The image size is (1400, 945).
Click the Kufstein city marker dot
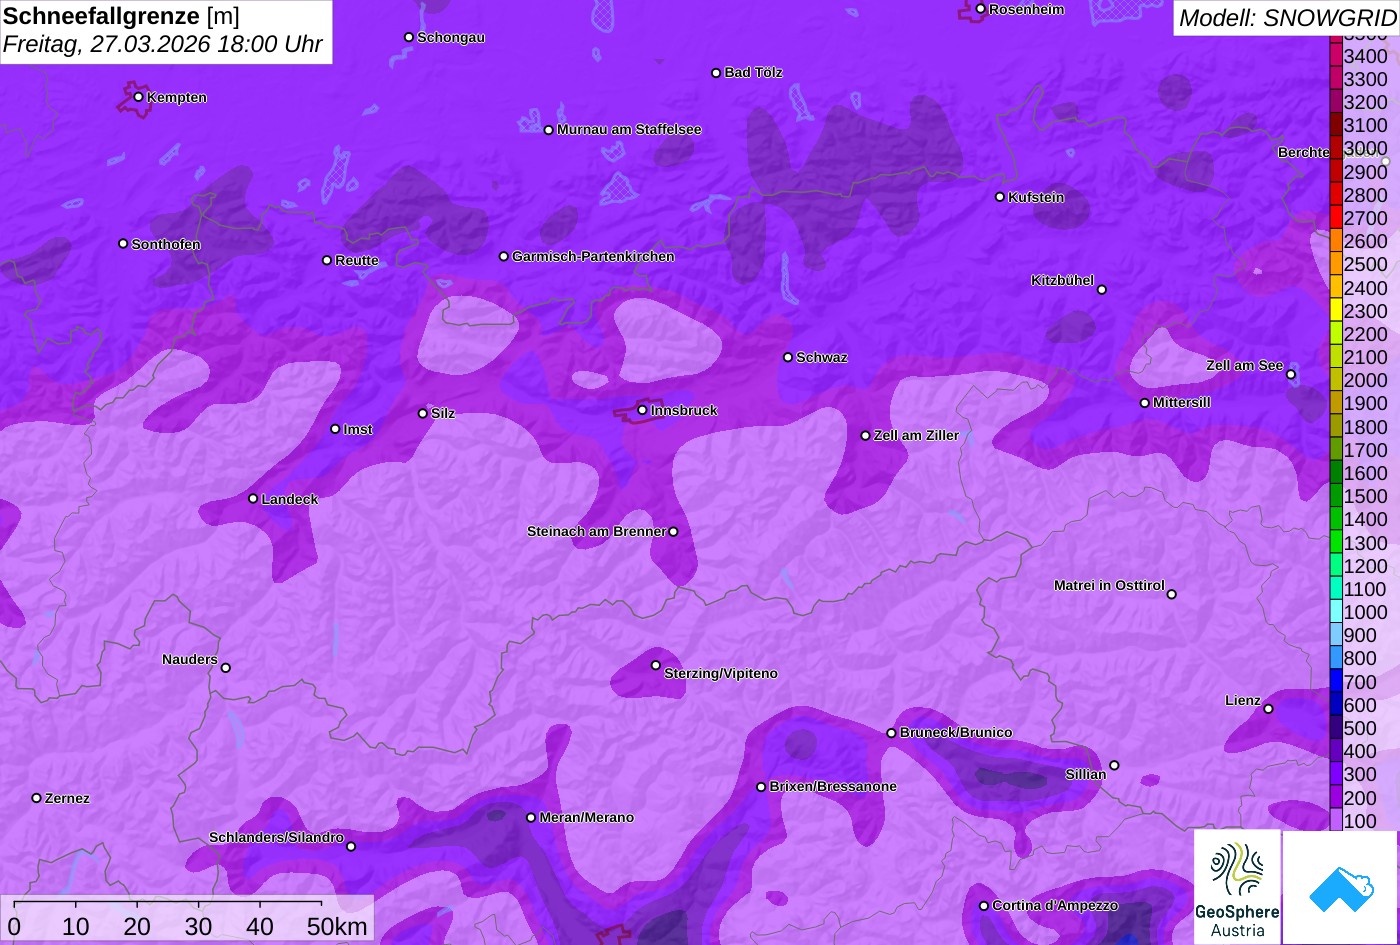(x=1000, y=197)
